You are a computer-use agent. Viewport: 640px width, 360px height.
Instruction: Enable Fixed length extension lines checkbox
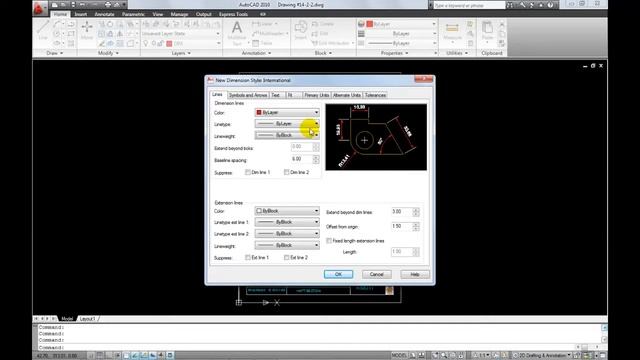329,241
